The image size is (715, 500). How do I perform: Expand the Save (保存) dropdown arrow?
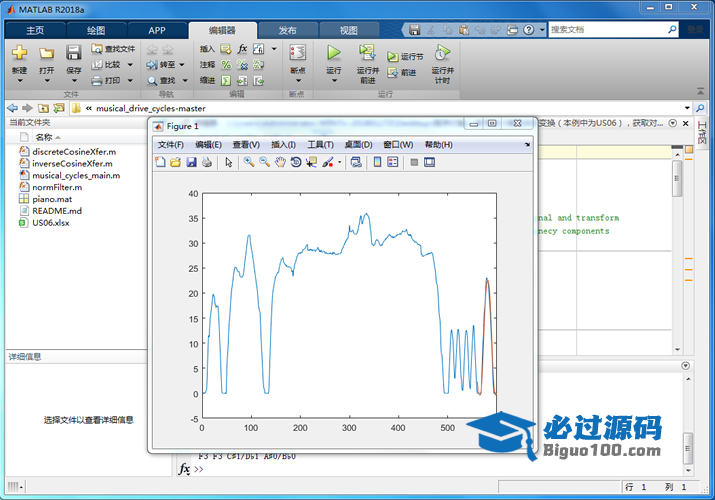click(x=74, y=81)
